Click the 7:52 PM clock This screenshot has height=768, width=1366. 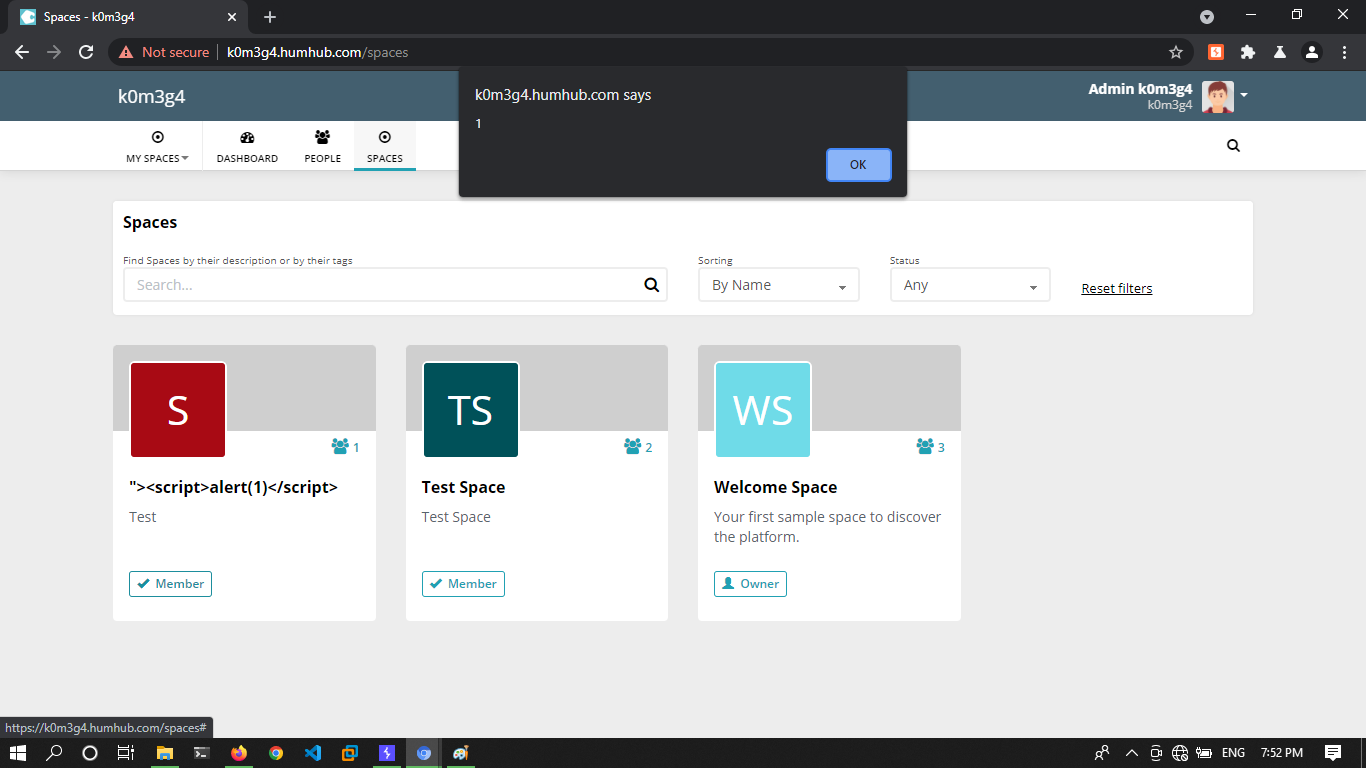[x=1282, y=753]
